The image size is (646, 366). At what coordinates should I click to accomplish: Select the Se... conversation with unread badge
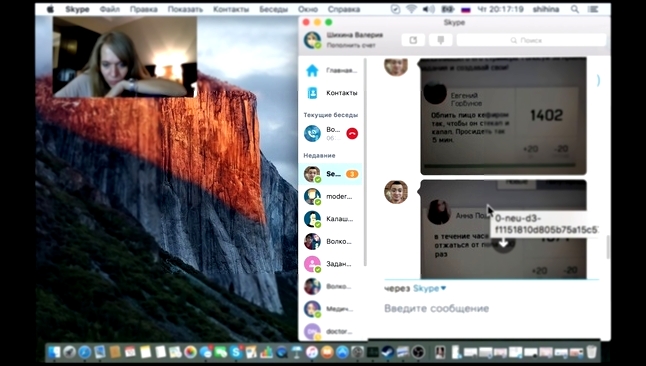click(x=331, y=174)
